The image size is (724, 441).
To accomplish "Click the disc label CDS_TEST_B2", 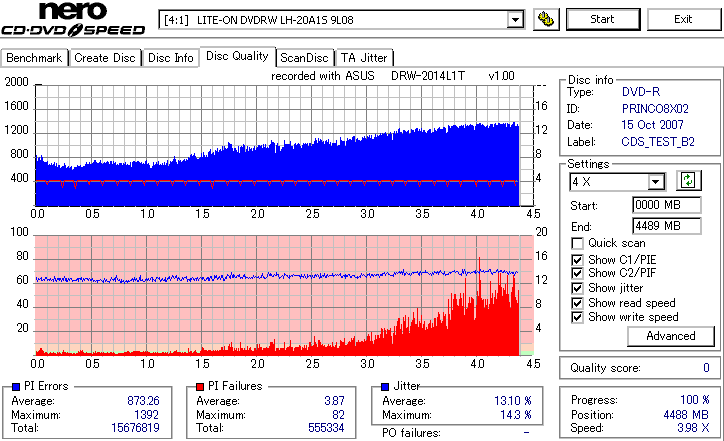I will click(658, 142).
